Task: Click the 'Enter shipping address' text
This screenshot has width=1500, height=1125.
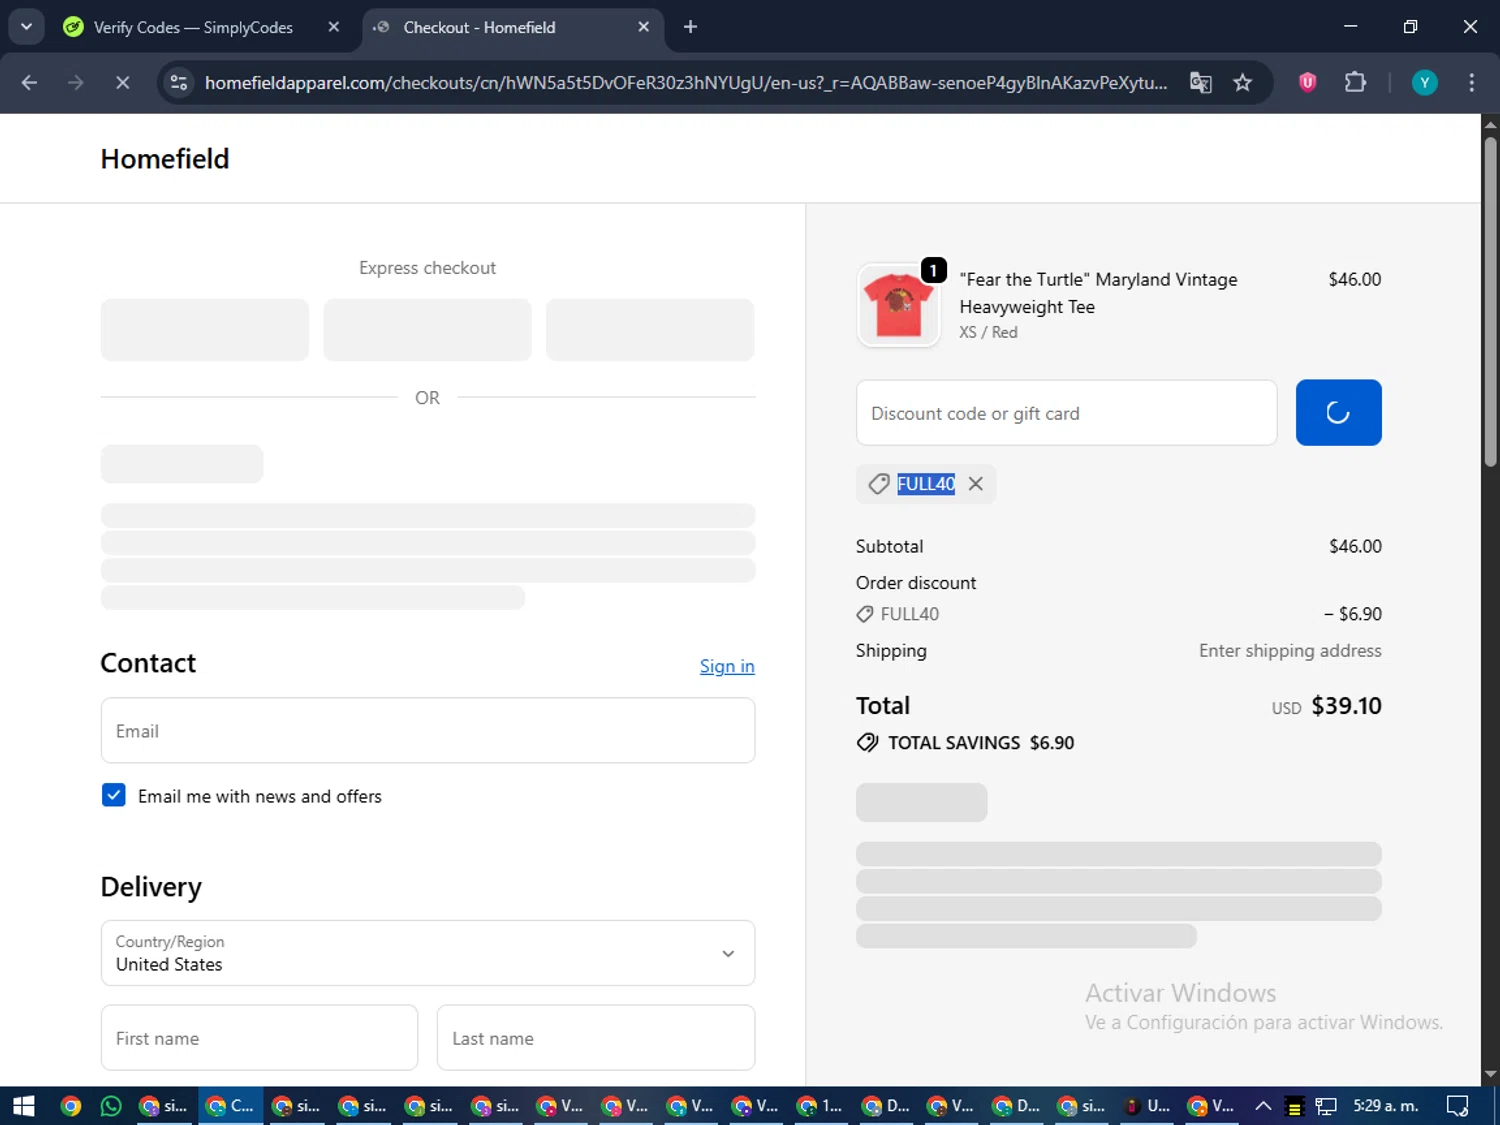Action: click(1290, 651)
